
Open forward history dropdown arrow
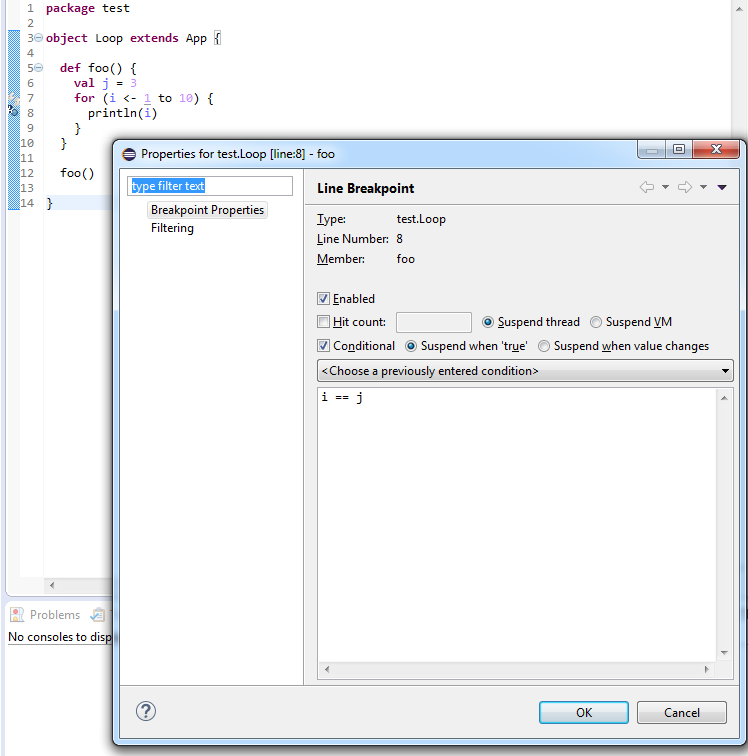[703, 187]
